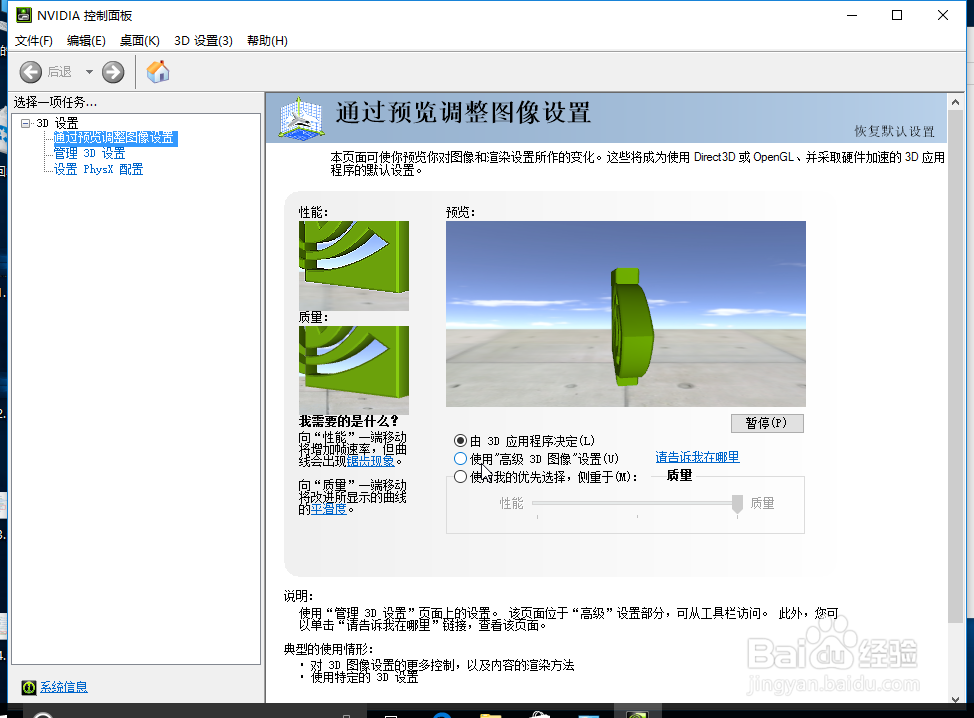Open the Back history dropdown arrow

[89, 72]
